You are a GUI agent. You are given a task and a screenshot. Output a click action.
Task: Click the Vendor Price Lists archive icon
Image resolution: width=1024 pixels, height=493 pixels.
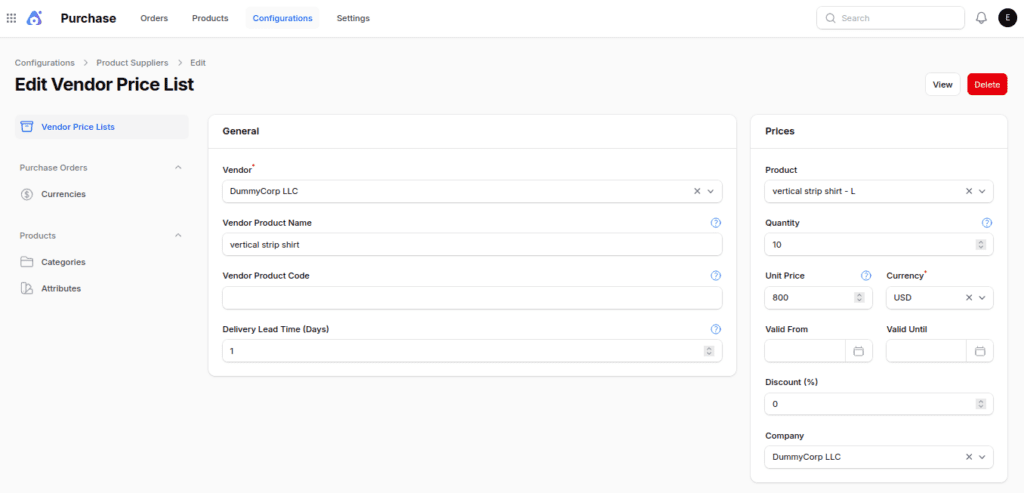(27, 127)
